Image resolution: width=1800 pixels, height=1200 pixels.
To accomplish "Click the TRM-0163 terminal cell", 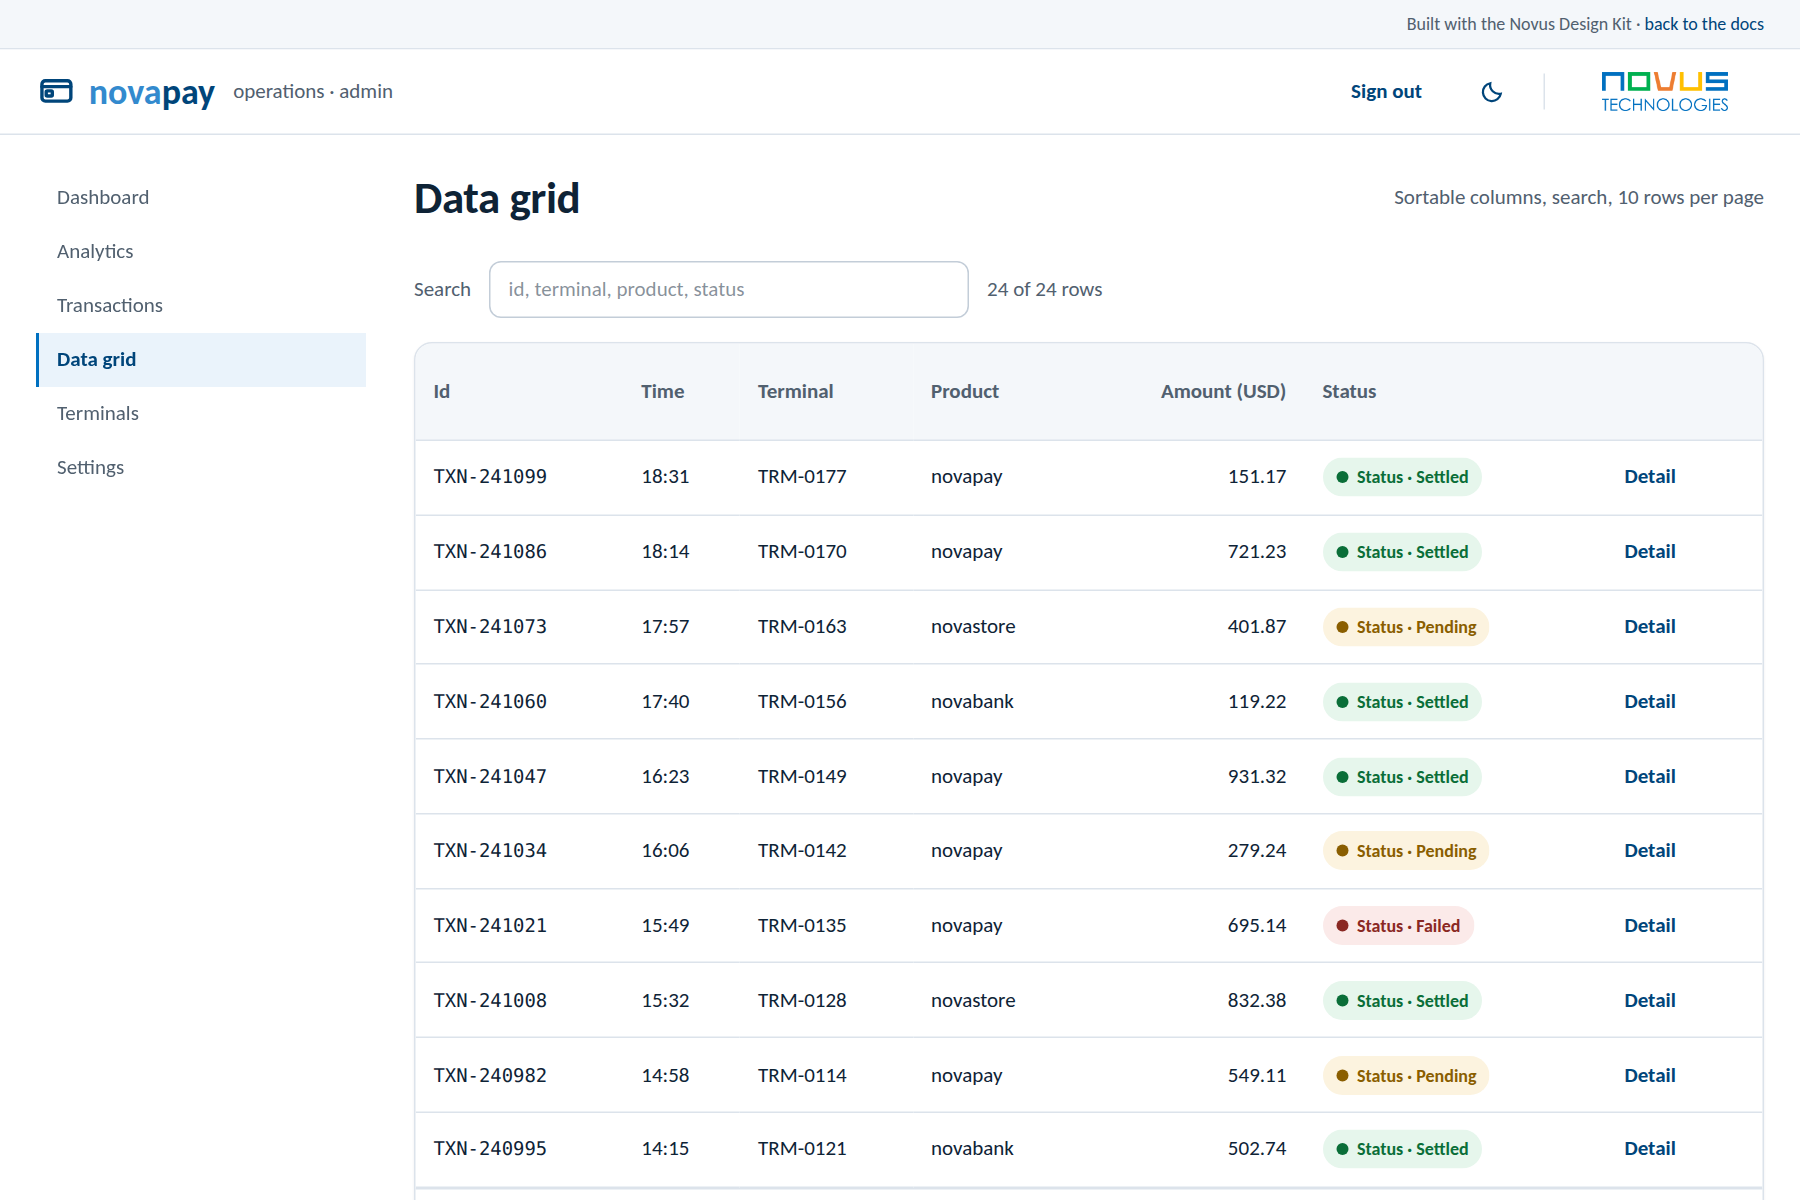I will [x=802, y=627].
